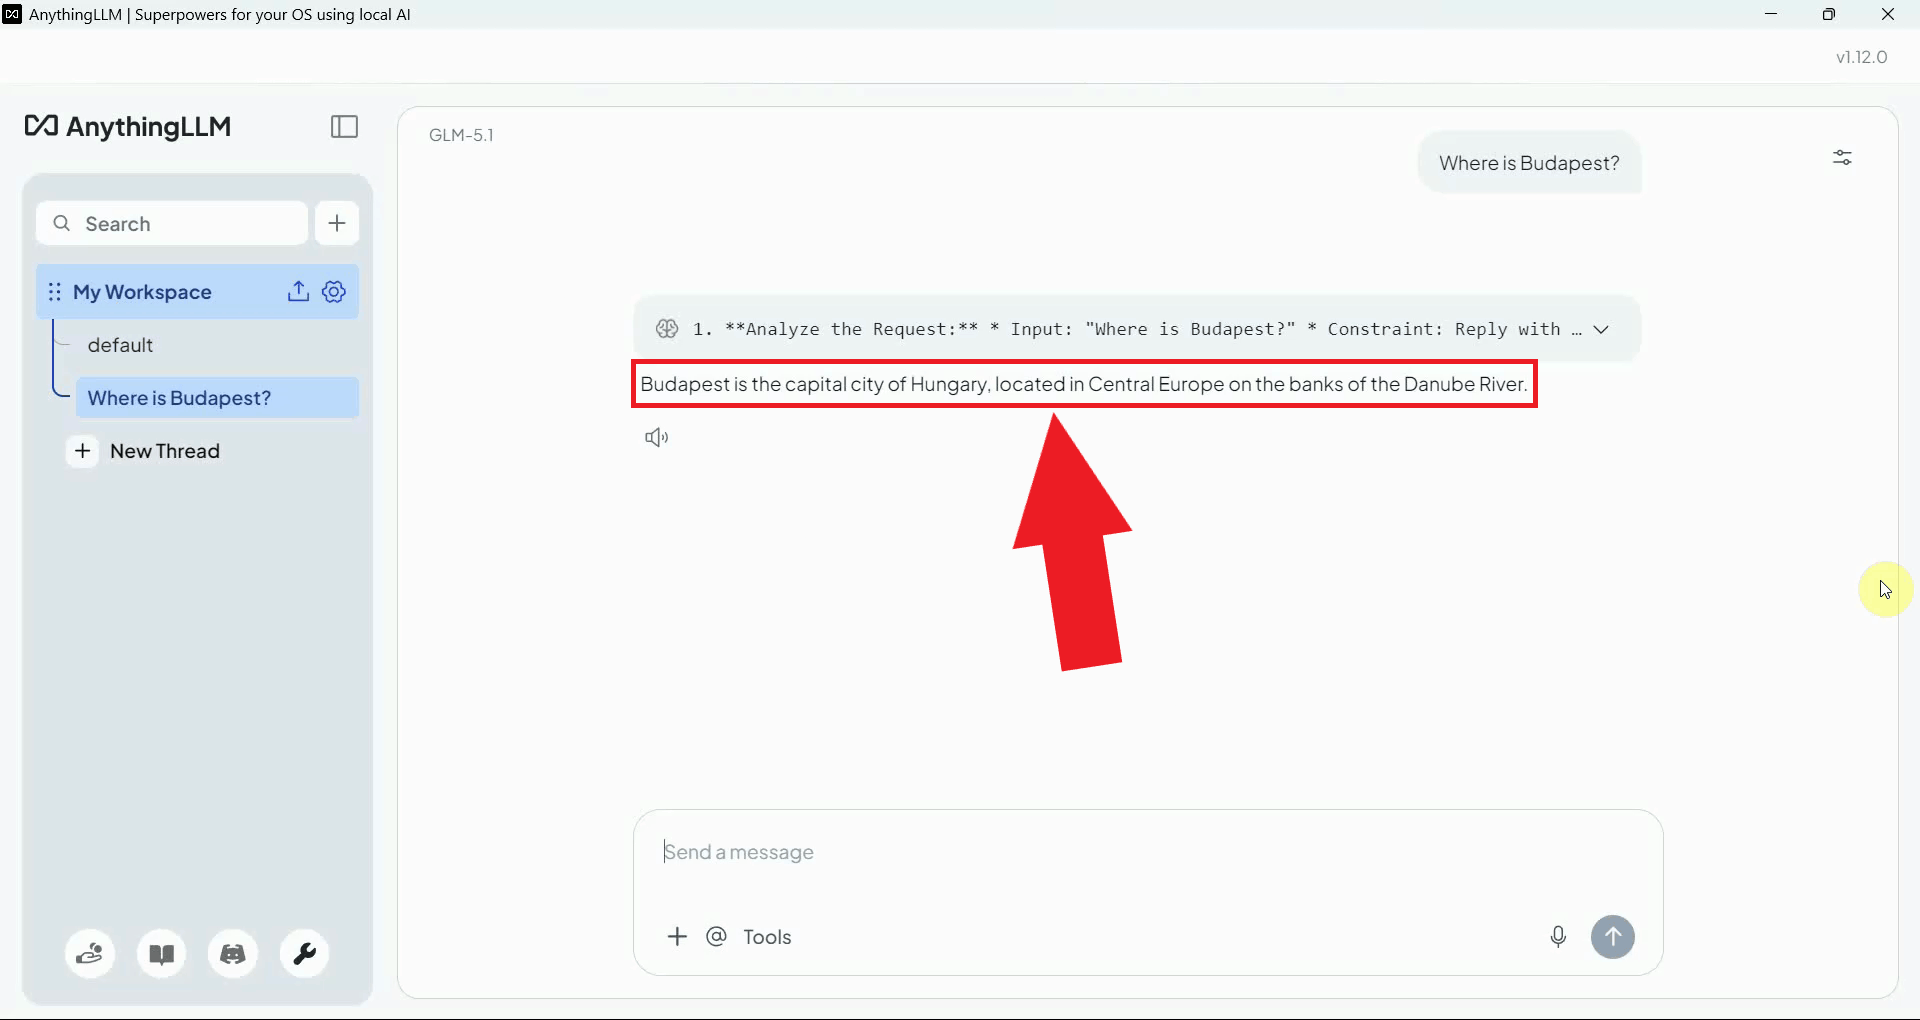
Task: Open the Discord community icon
Action: 233,954
